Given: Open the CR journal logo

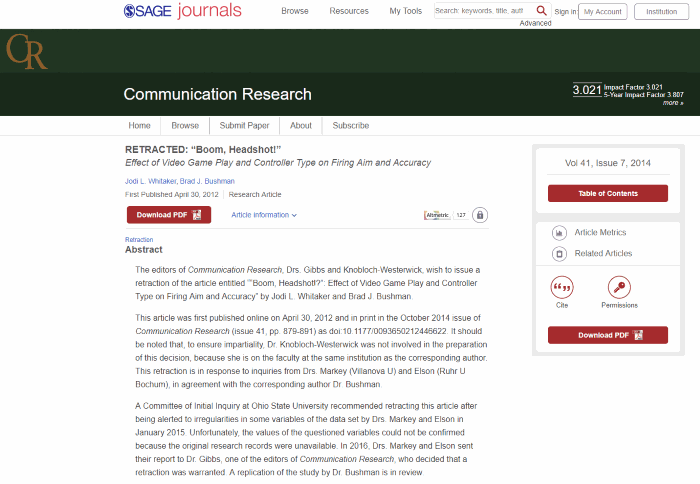Looking at the screenshot, I should tap(27, 51).
